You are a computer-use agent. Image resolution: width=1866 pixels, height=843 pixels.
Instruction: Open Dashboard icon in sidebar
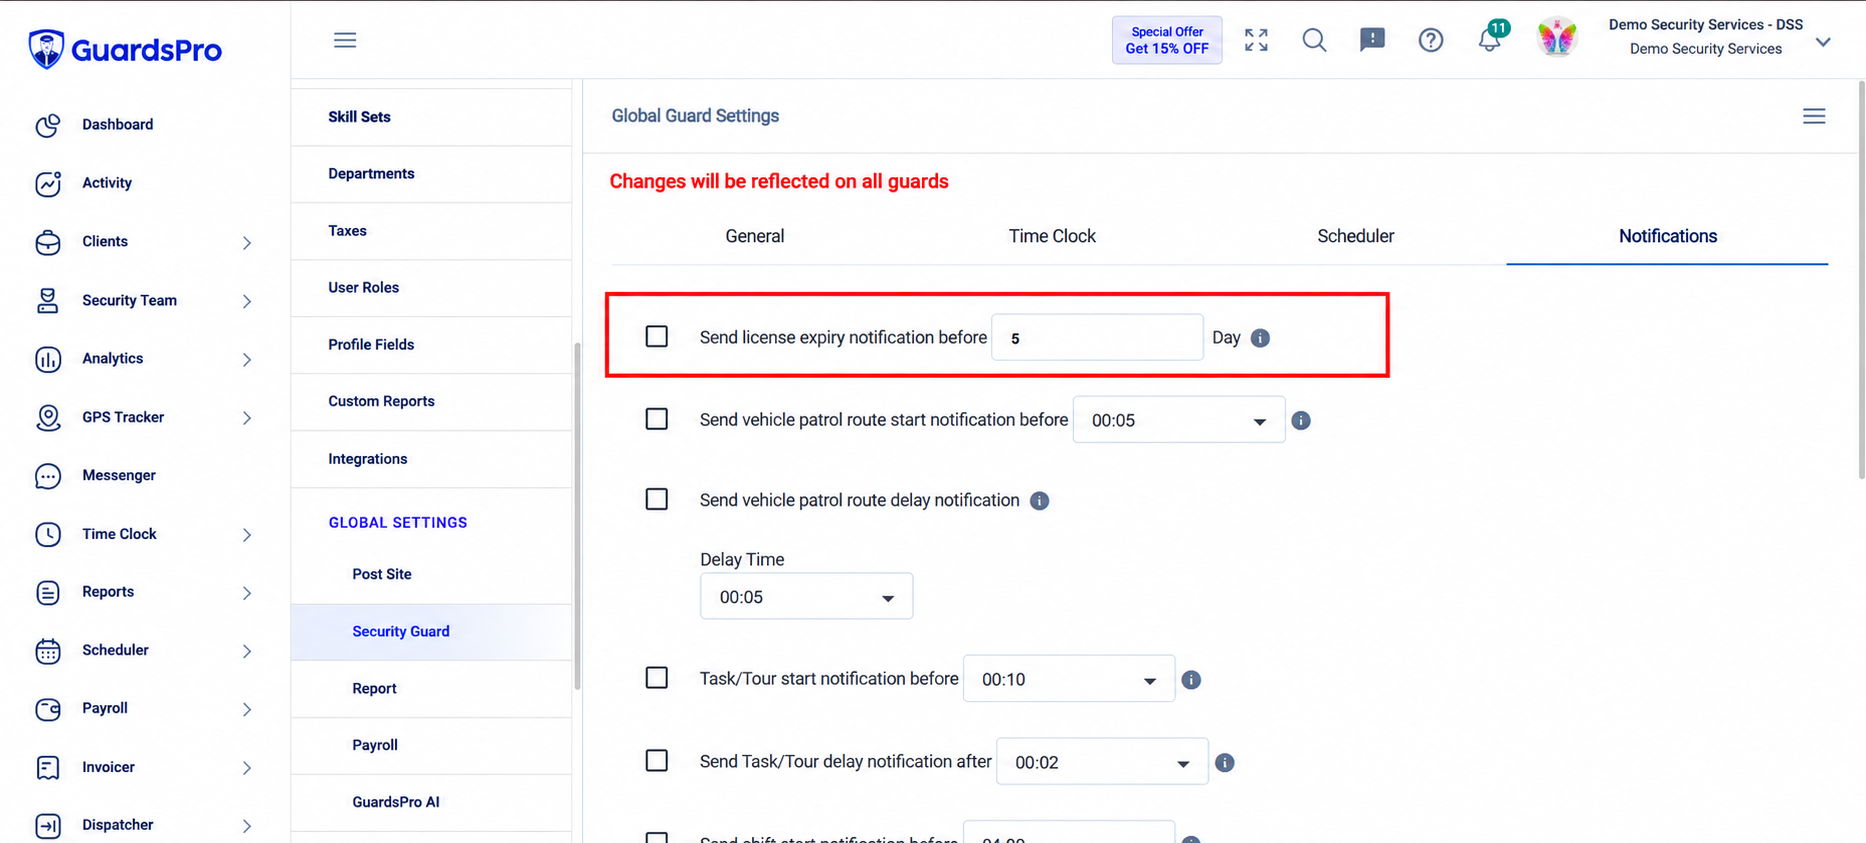point(48,125)
